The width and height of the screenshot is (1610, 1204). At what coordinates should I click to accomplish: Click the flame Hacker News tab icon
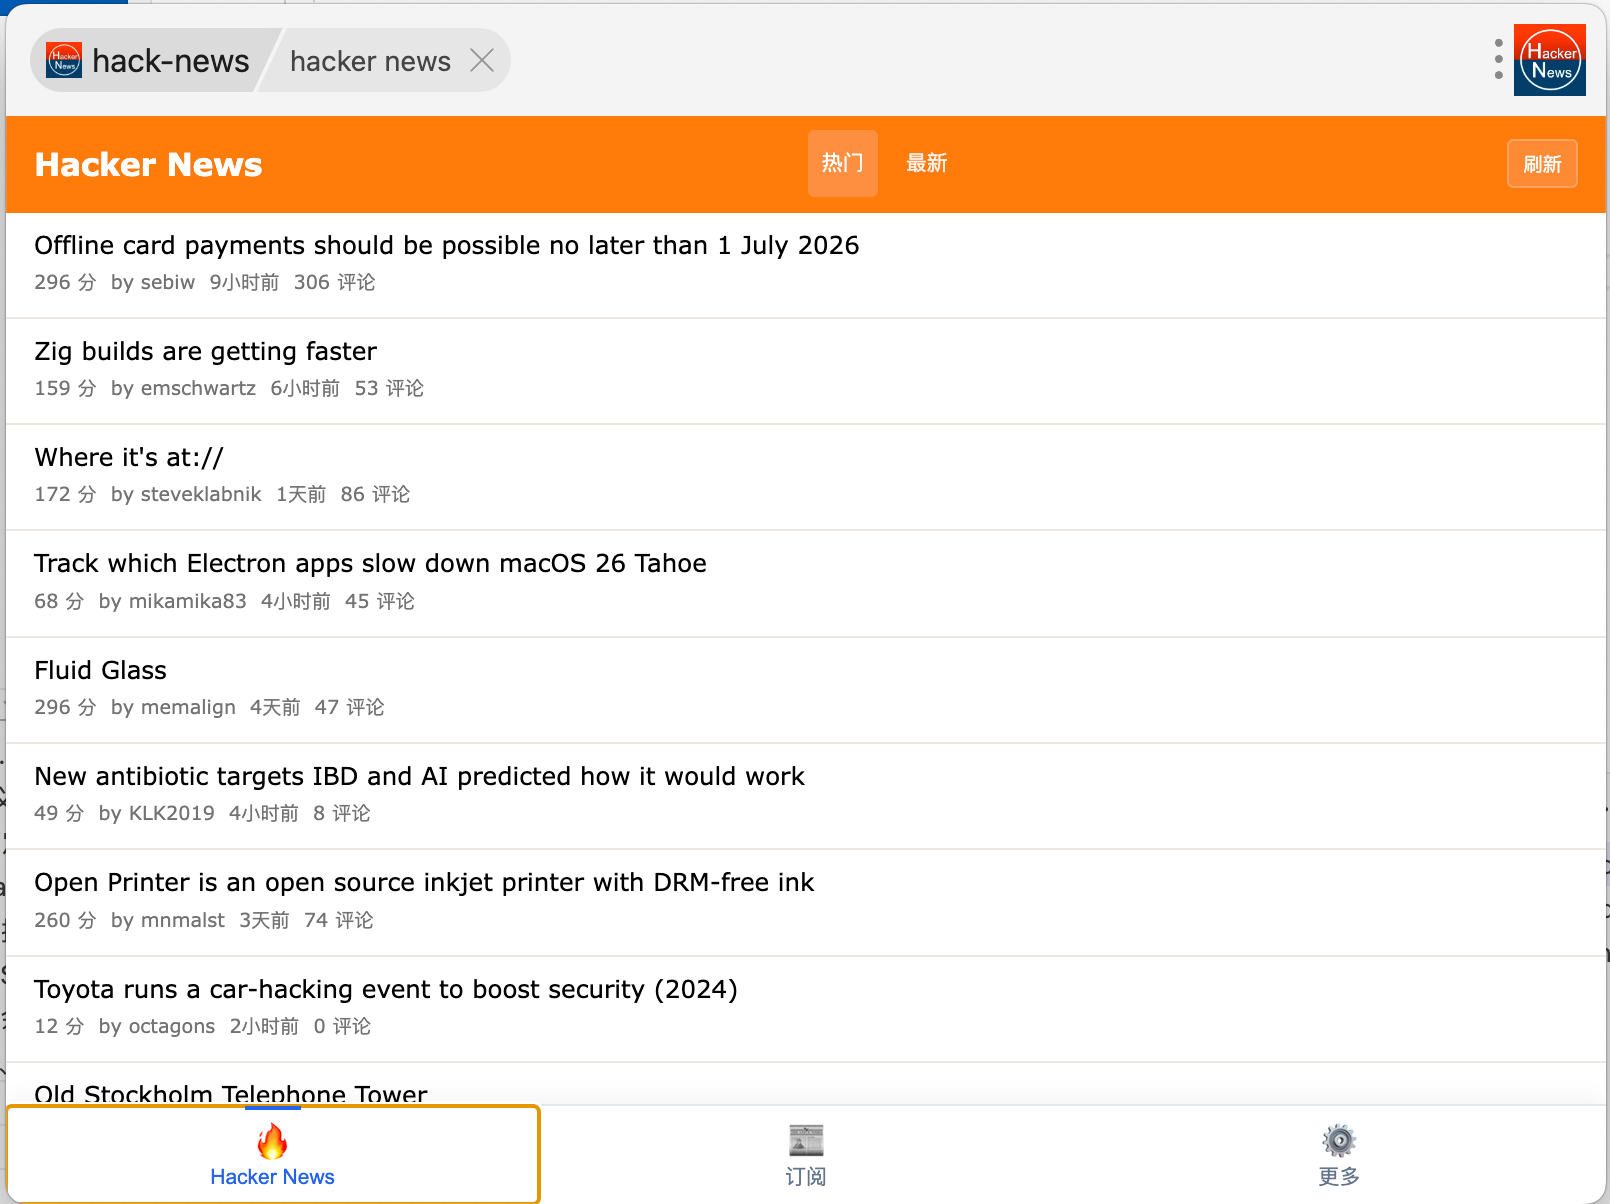(x=272, y=1141)
